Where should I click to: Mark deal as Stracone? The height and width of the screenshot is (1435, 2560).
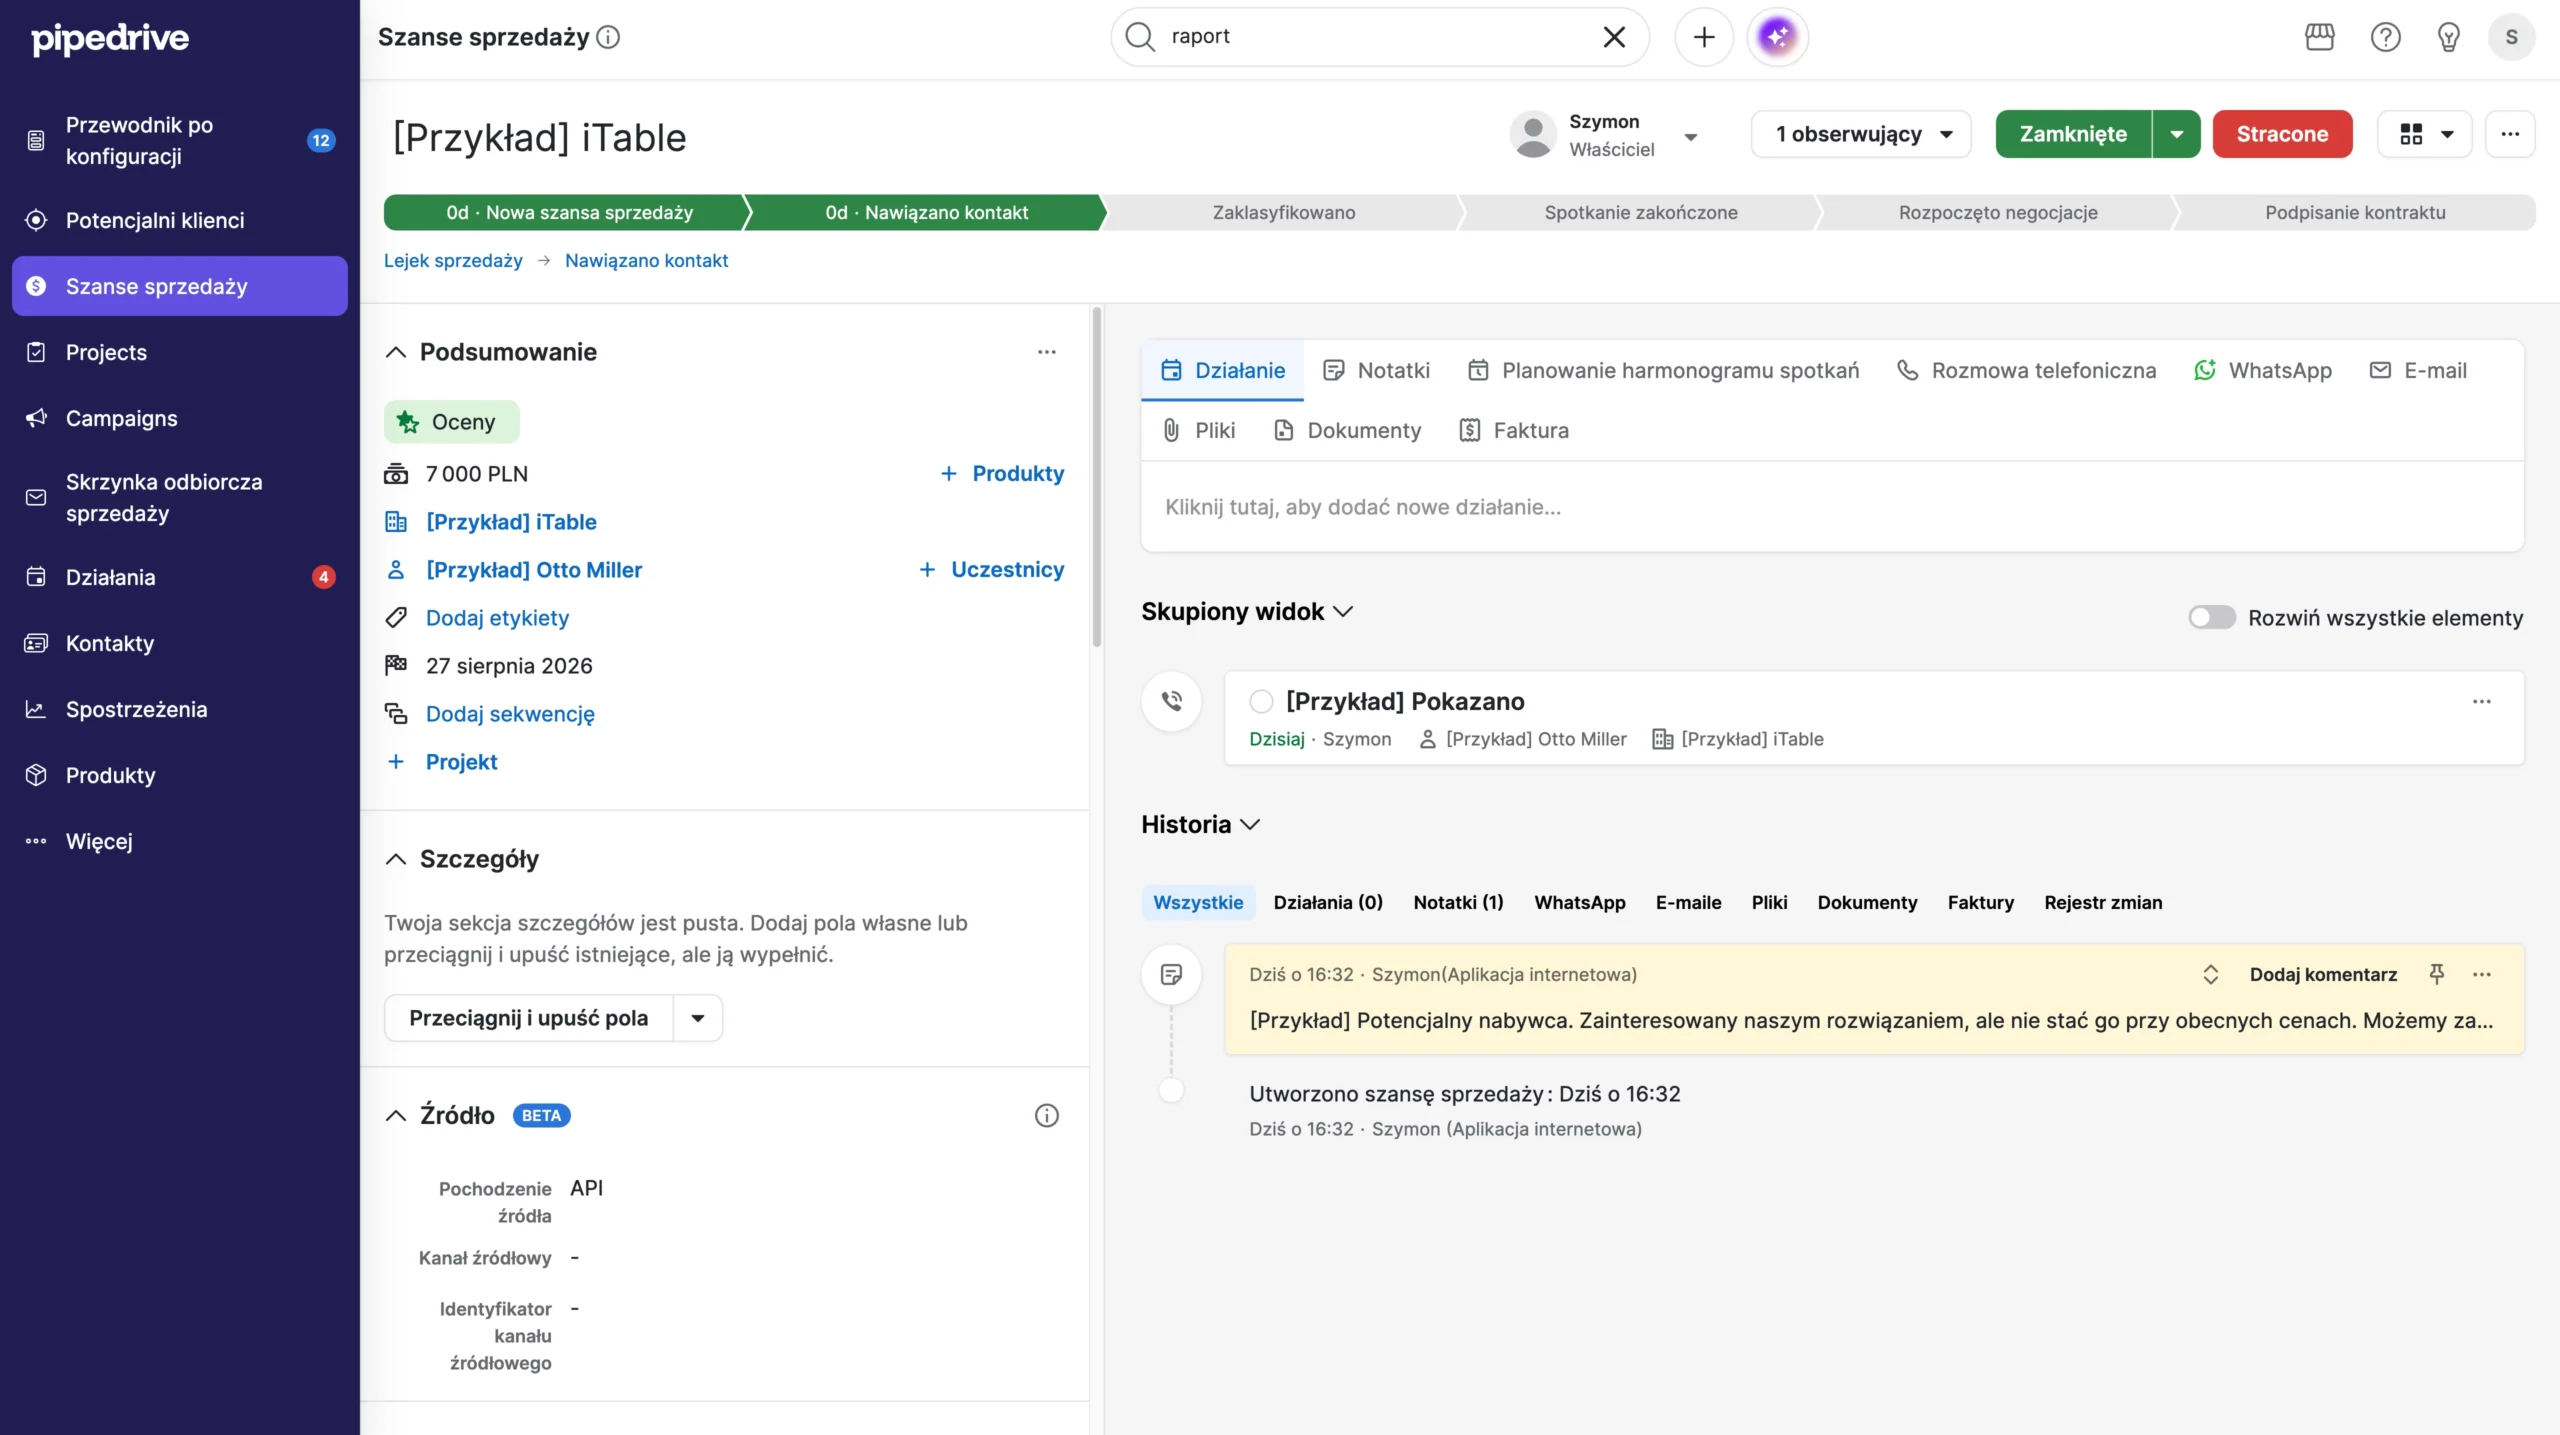(2282, 134)
